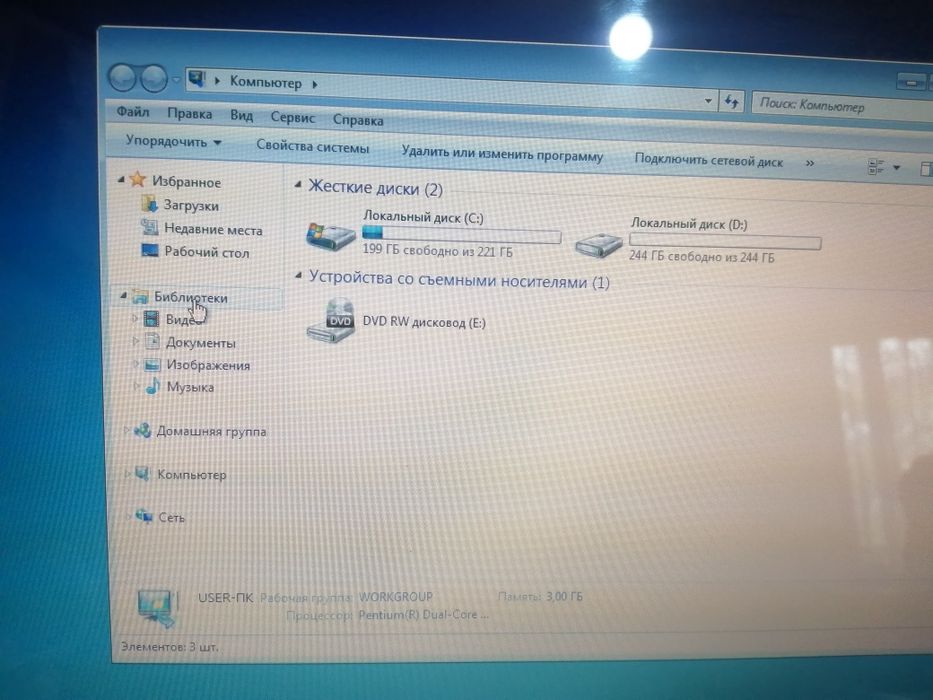Image resolution: width=933 pixels, height=700 pixels.
Task: Click the Рабочий стол icon
Action: (149, 250)
